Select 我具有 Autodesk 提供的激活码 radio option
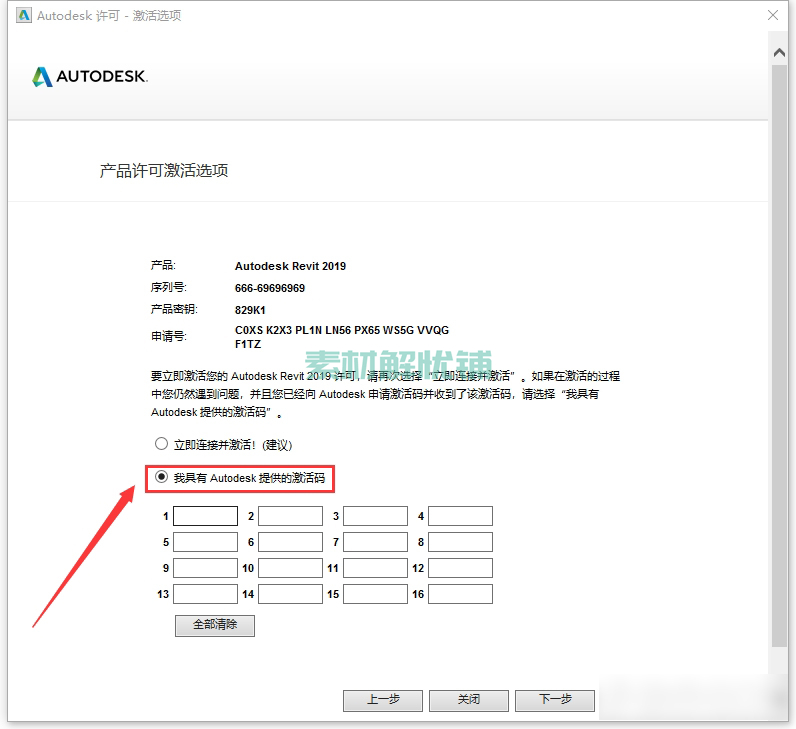Viewport: 796px width, 729px height. point(161,477)
